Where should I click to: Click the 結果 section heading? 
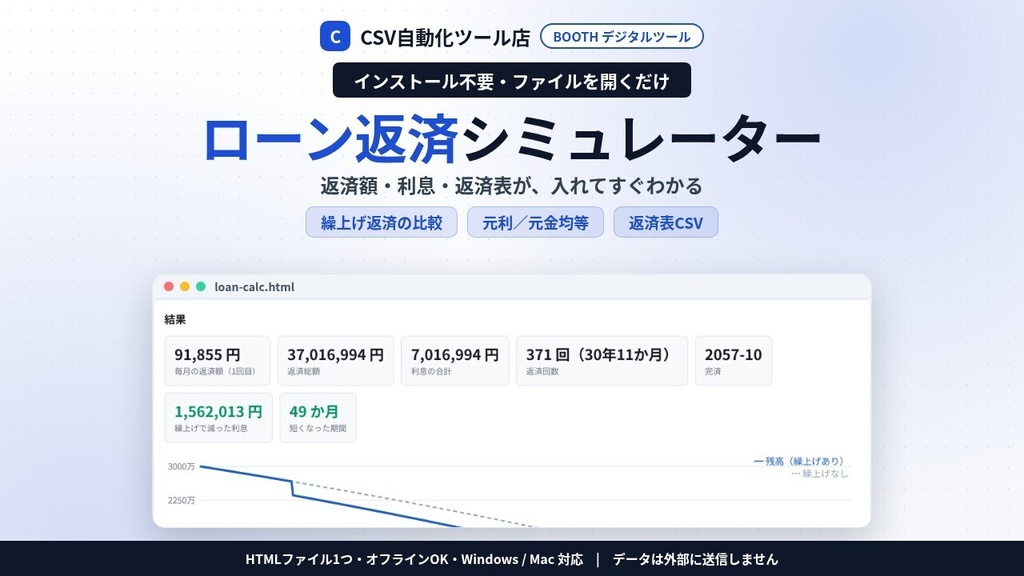click(x=175, y=319)
